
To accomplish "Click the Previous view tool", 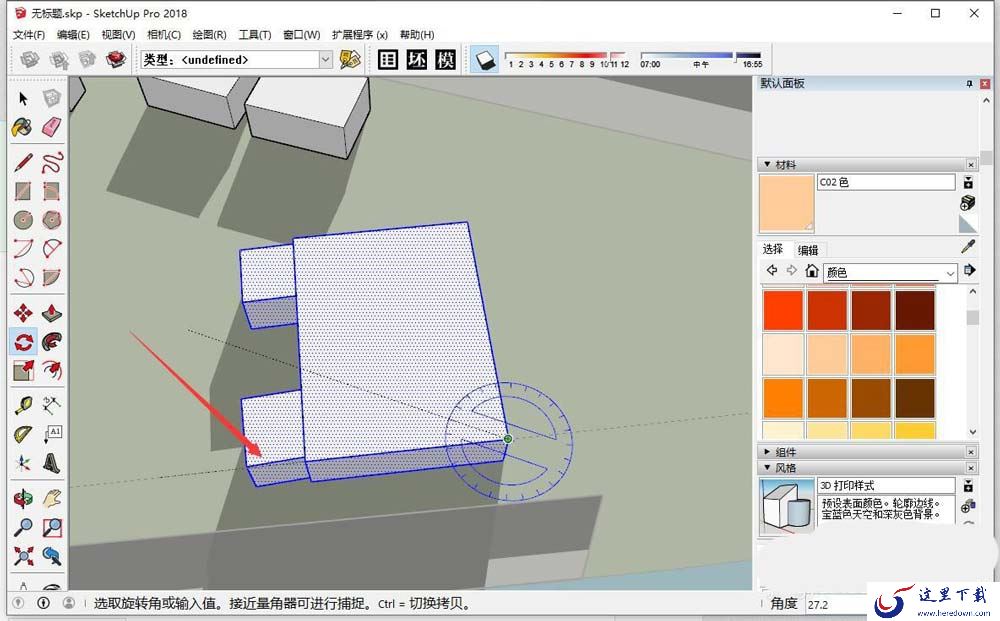I will point(52,556).
